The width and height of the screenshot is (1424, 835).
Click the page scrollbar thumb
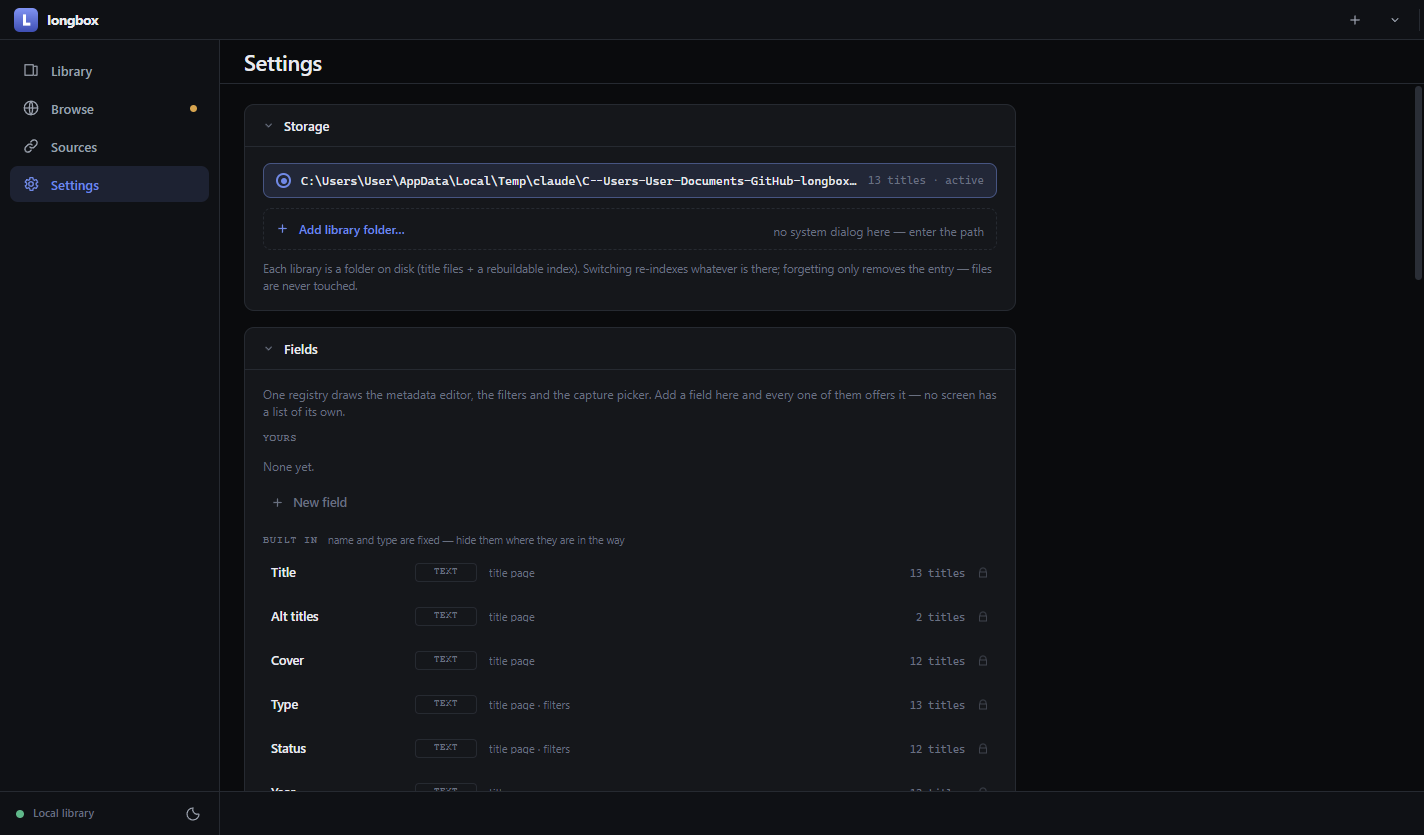pyautogui.click(x=1418, y=183)
